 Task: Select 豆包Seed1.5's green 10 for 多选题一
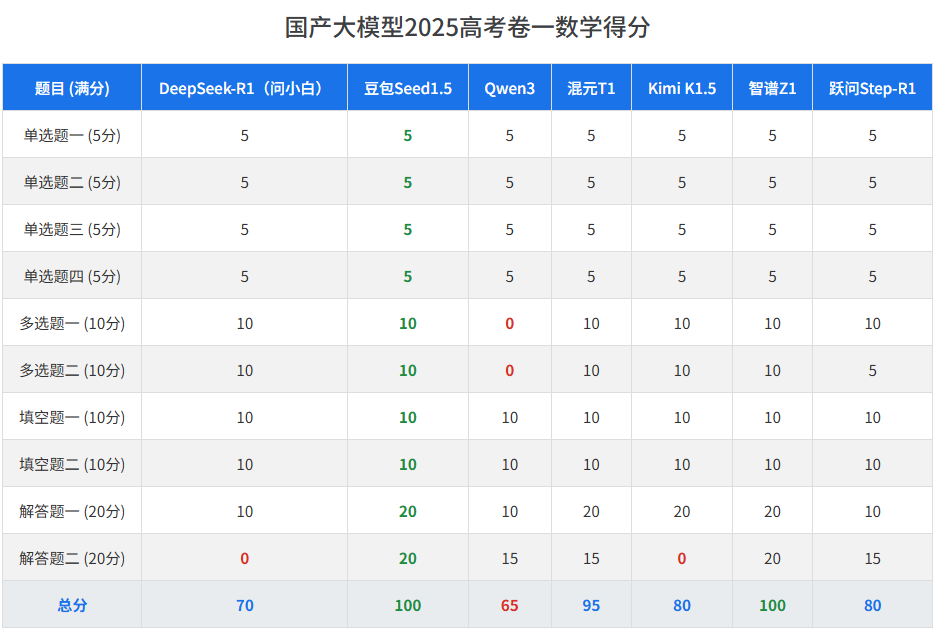[408, 324]
